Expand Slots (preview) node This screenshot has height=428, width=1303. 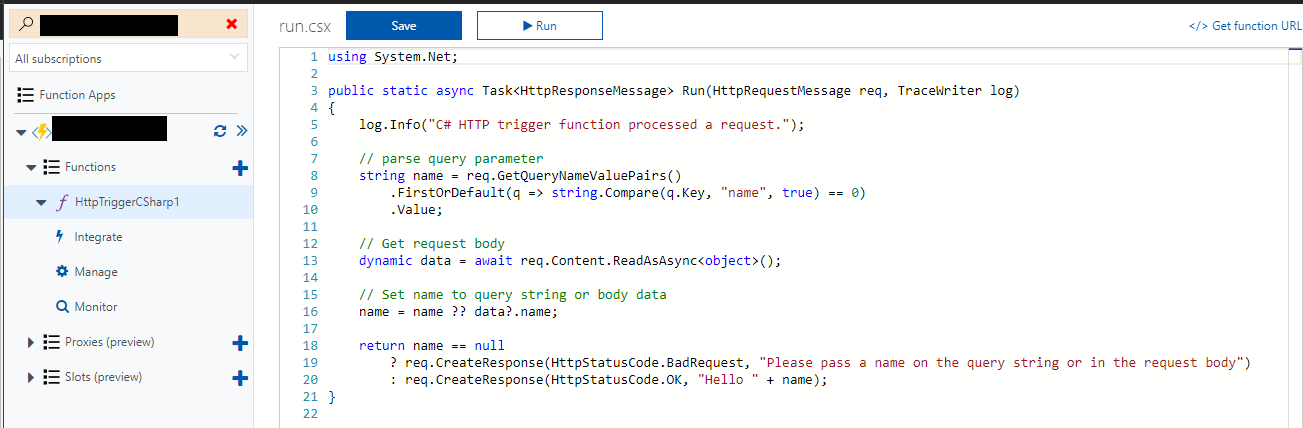(32, 378)
